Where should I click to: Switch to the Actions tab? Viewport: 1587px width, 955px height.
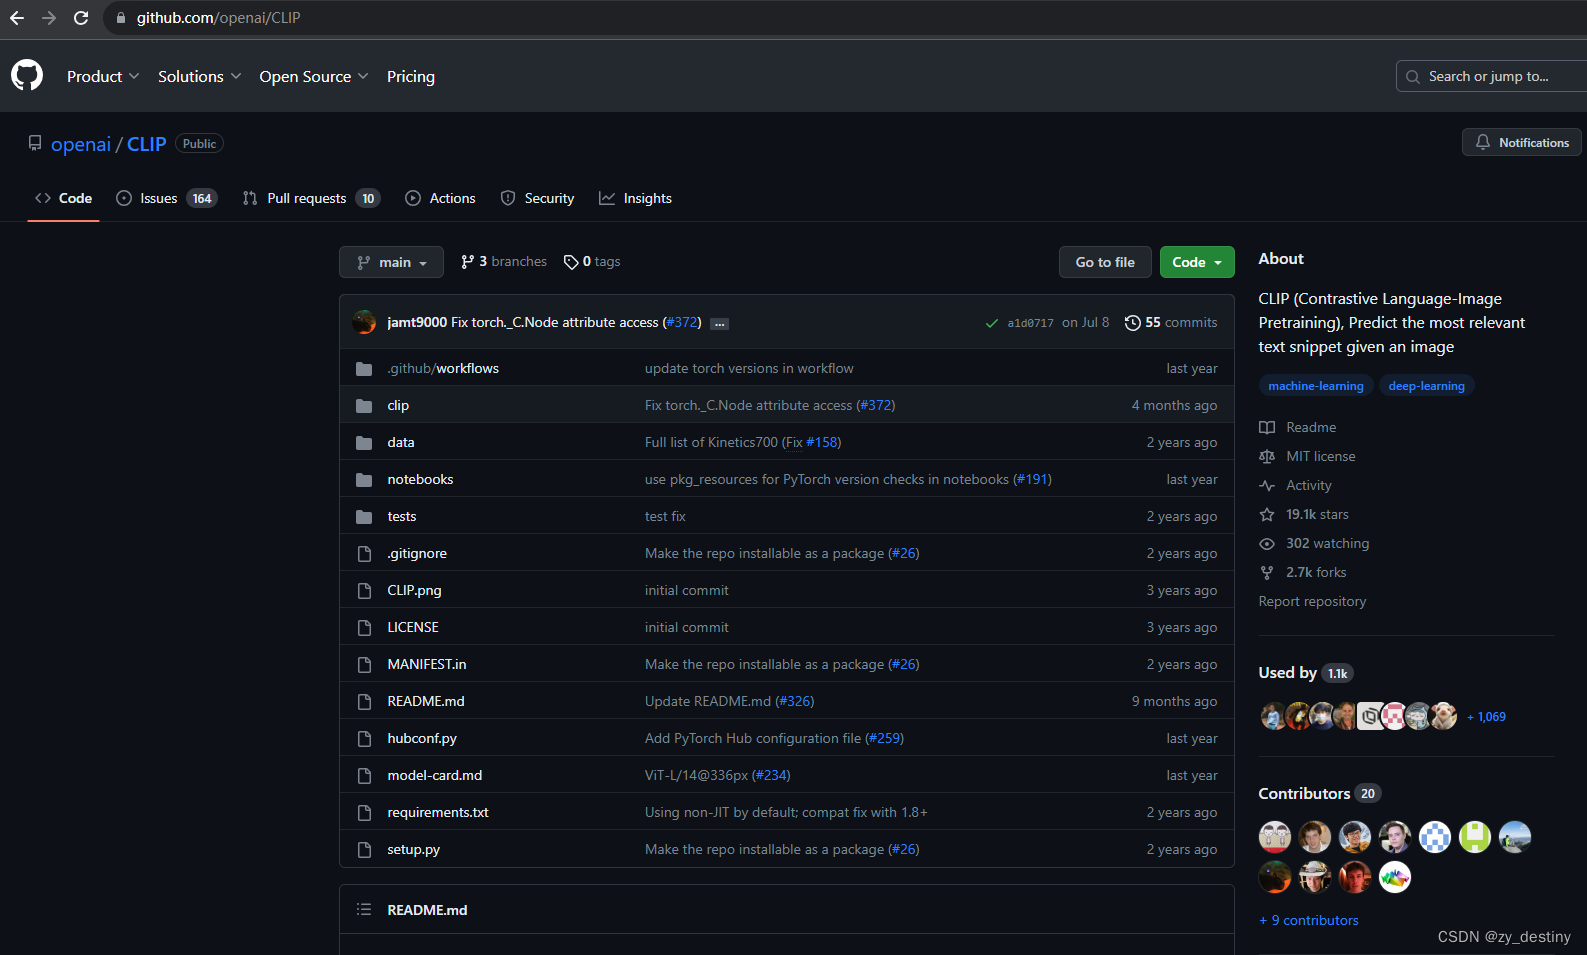pos(440,198)
